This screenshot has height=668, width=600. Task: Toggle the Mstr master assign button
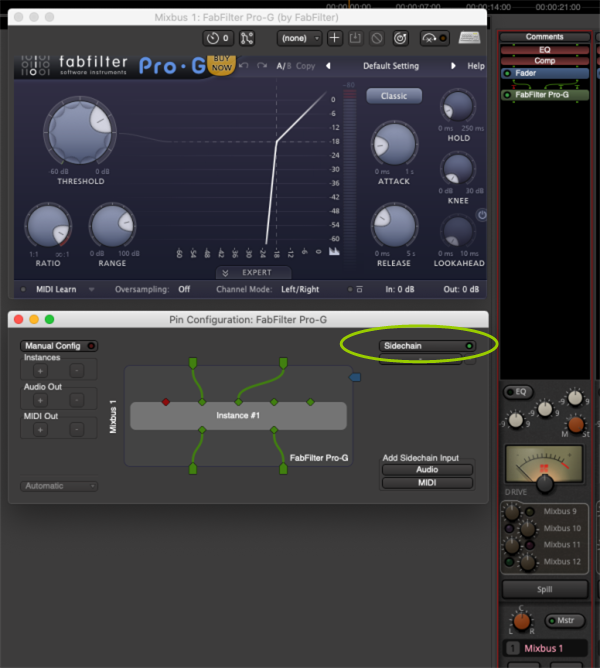565,621
